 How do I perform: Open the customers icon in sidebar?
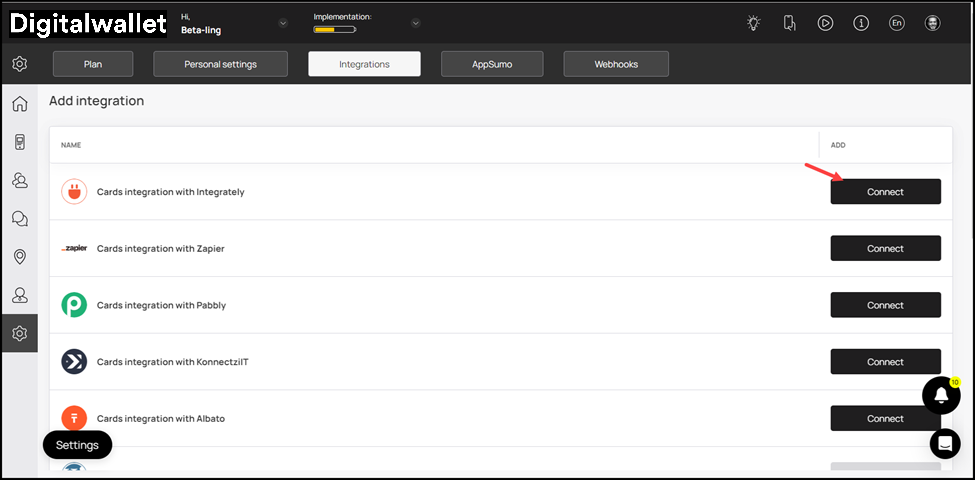[x=20, y=180]
